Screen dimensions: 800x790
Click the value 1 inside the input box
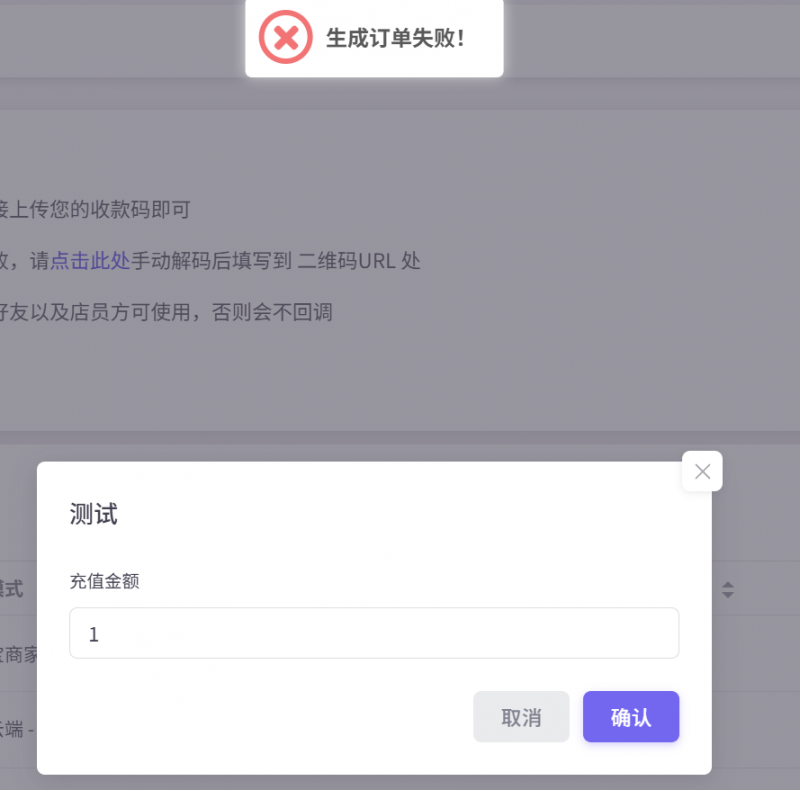click(x=93, y=633)
